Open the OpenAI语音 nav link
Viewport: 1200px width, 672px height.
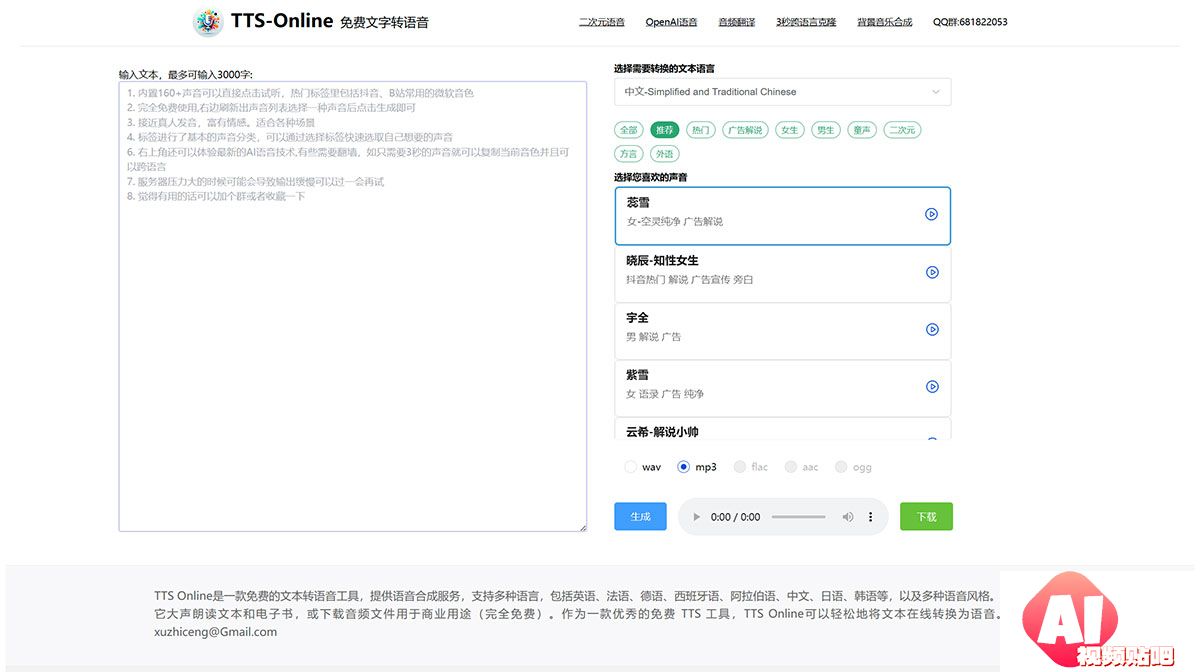pos(672,22)
